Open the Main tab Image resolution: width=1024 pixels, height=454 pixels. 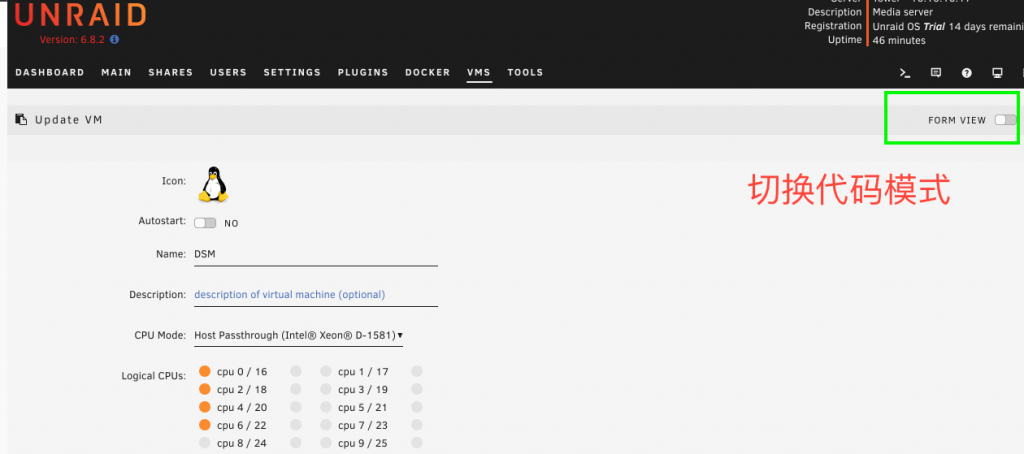pyautogui.click(x=116, y=73)
